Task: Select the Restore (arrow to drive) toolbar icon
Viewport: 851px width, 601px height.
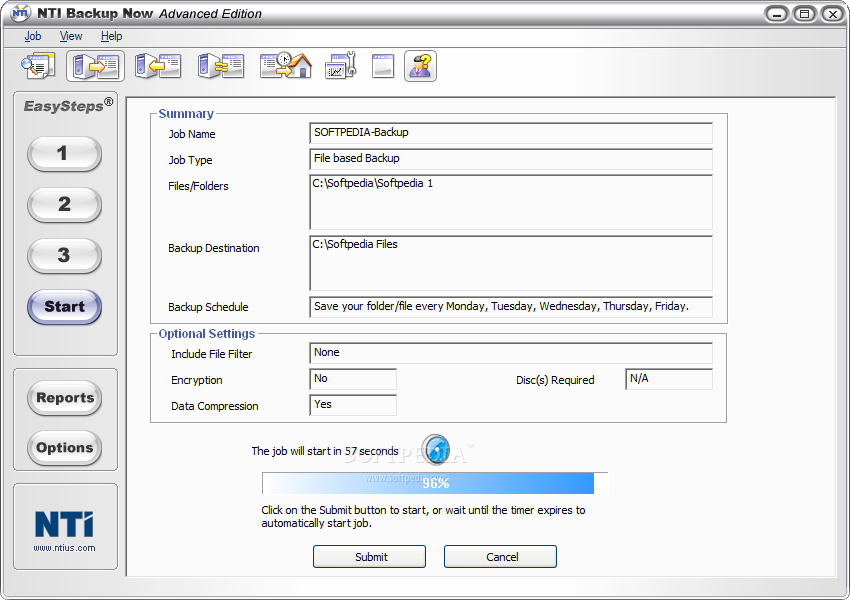Action: (x=158, y=66)
